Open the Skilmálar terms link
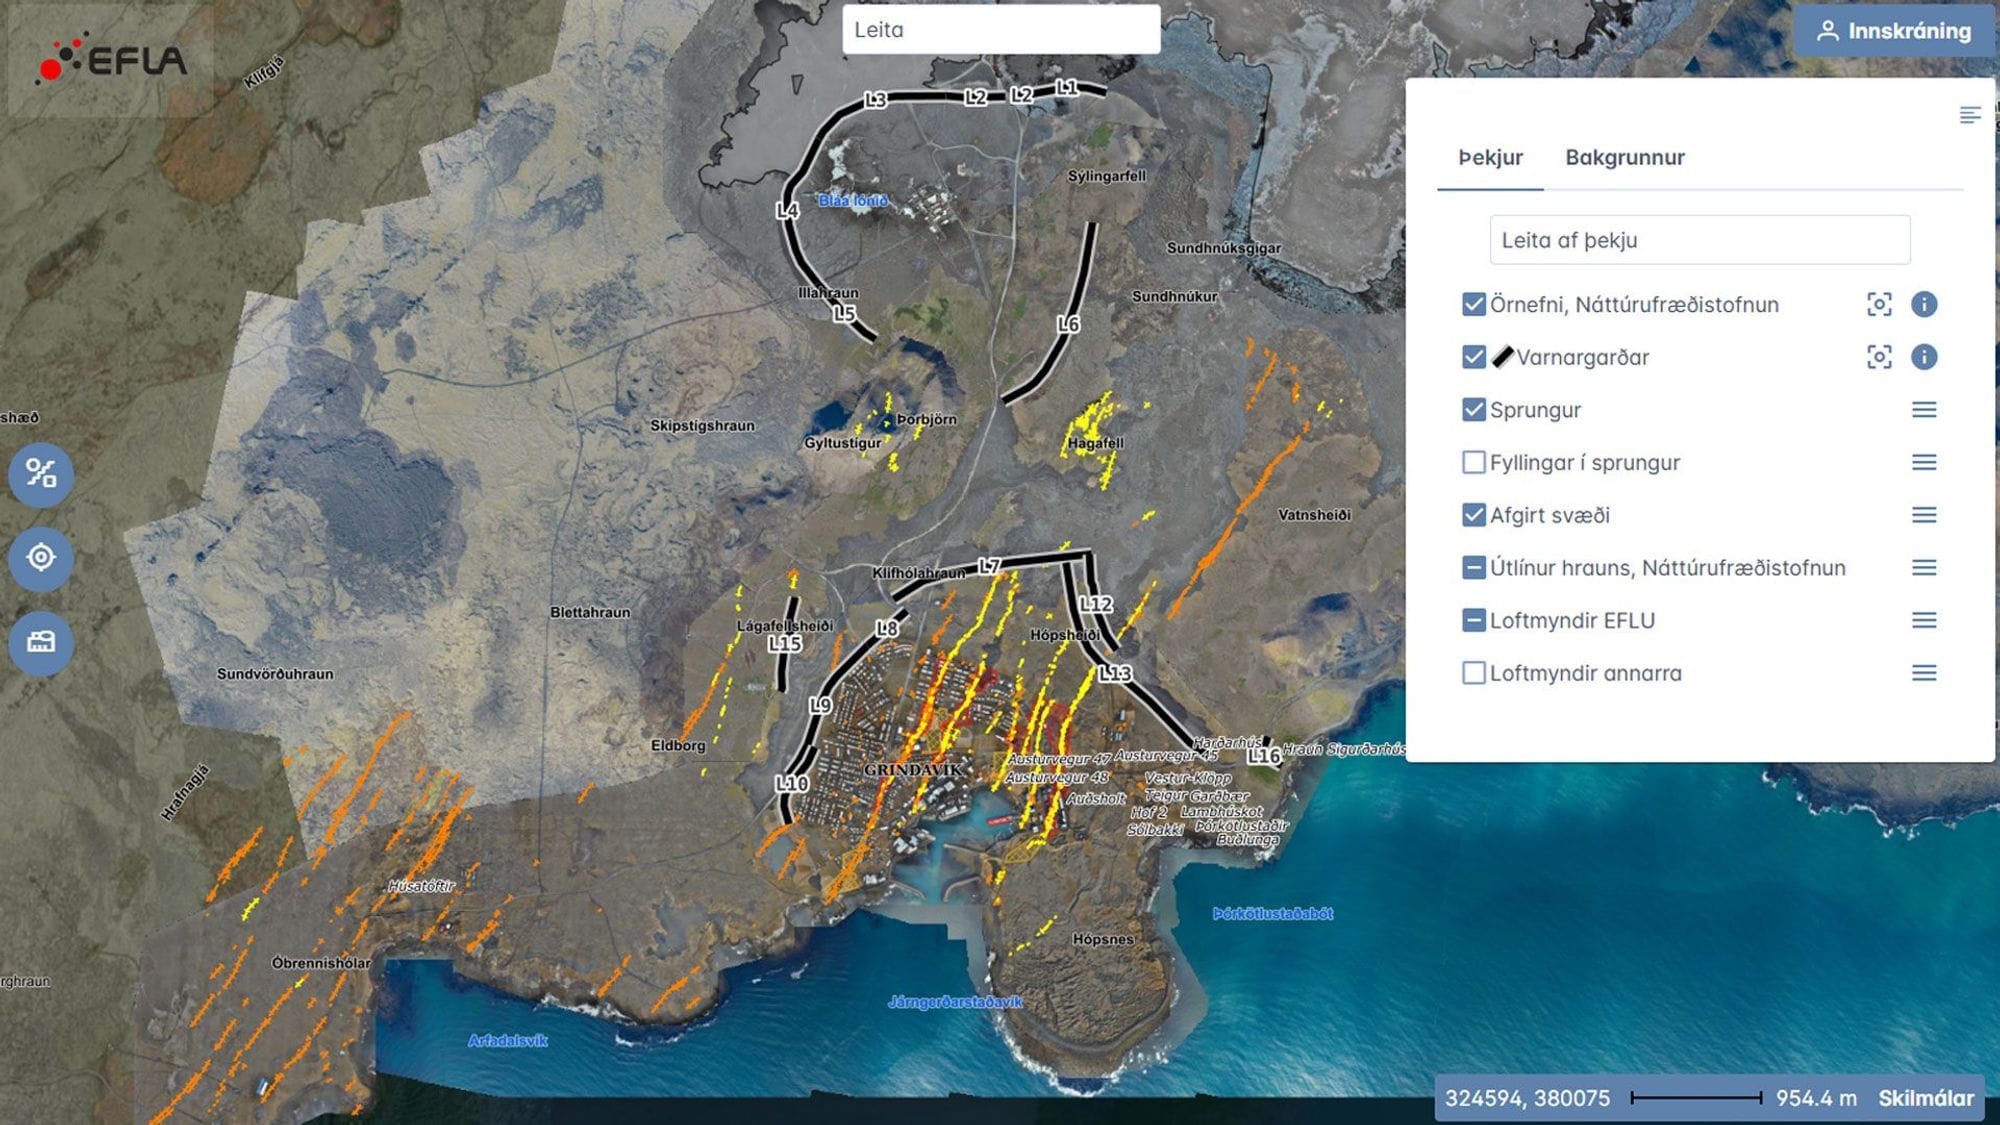2000x1125 pixels. click(1926, 1098)
